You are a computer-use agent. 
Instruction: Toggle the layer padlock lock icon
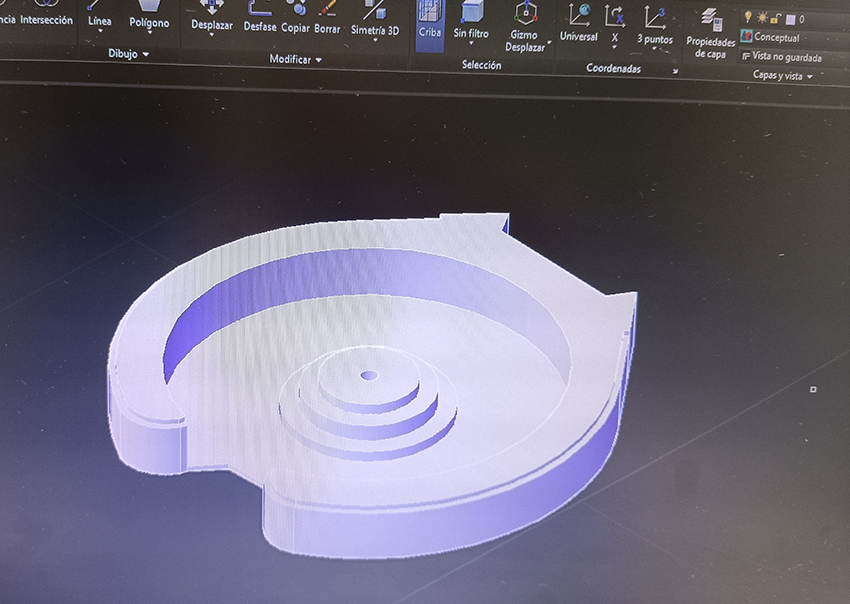[x=775, y=18]
